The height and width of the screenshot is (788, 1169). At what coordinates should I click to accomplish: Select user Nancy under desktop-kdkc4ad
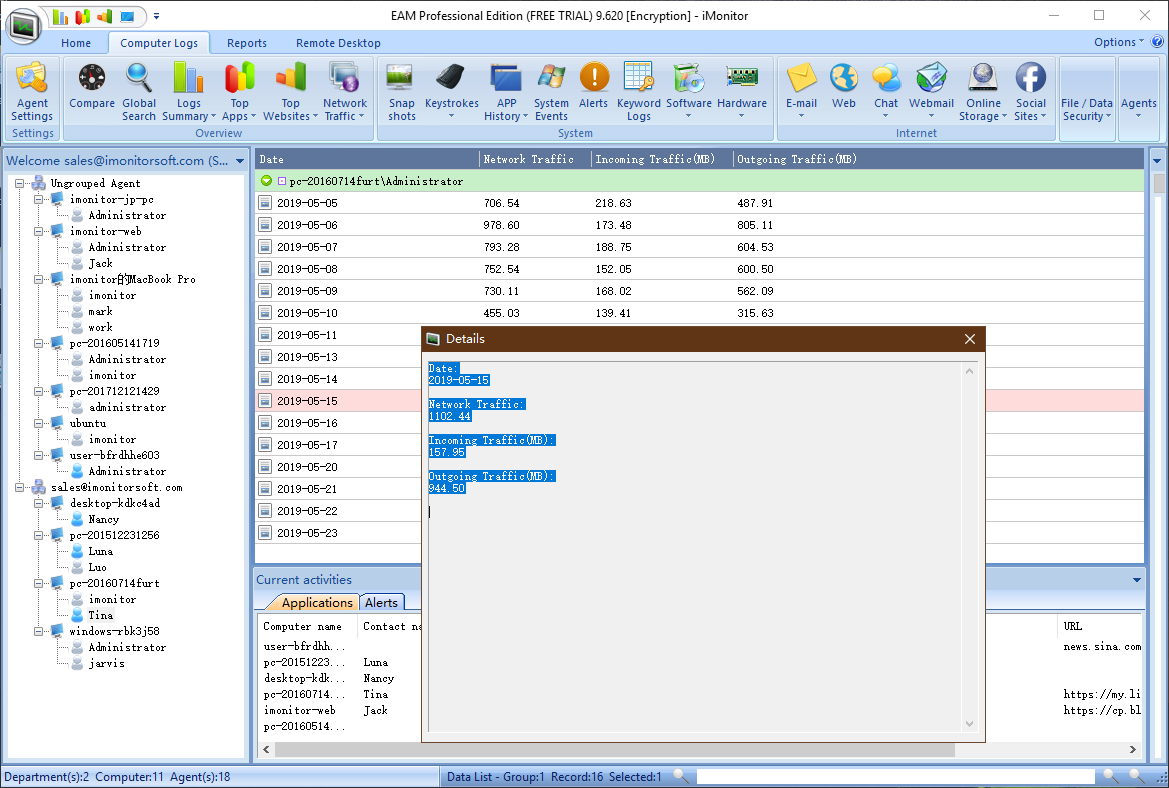click(103, 520)
